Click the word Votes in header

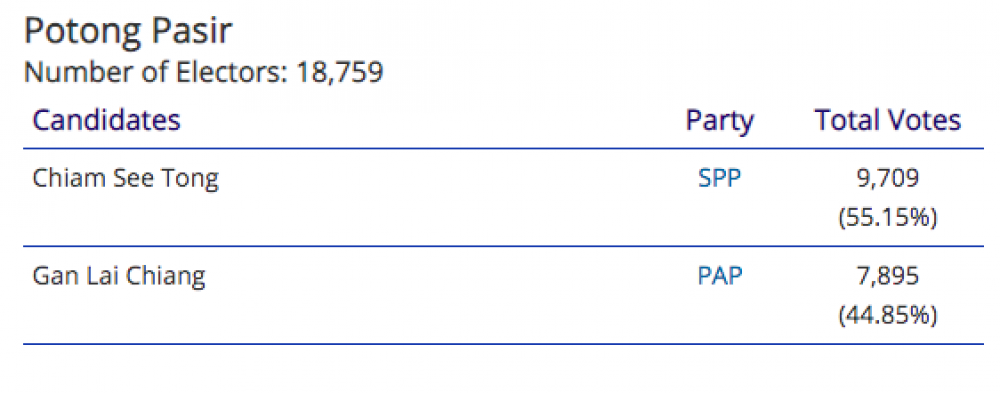pyautogui.click(x=926, y=120)
